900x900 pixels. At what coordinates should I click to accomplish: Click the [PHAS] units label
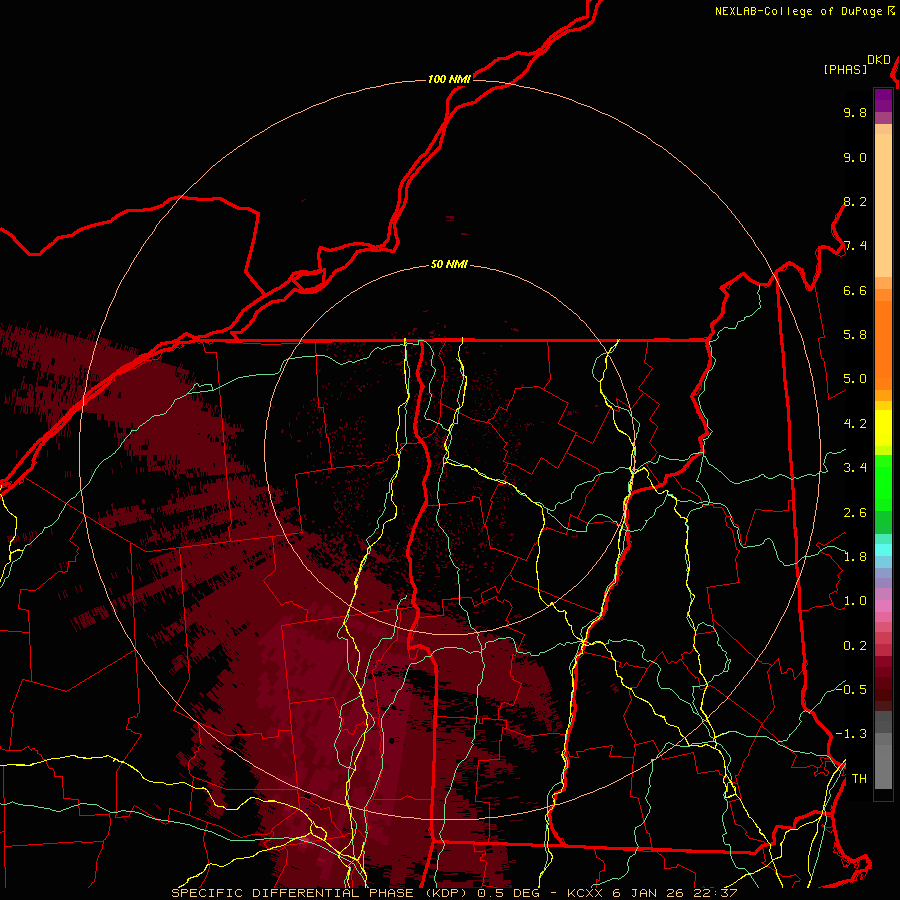coord(845,69)
